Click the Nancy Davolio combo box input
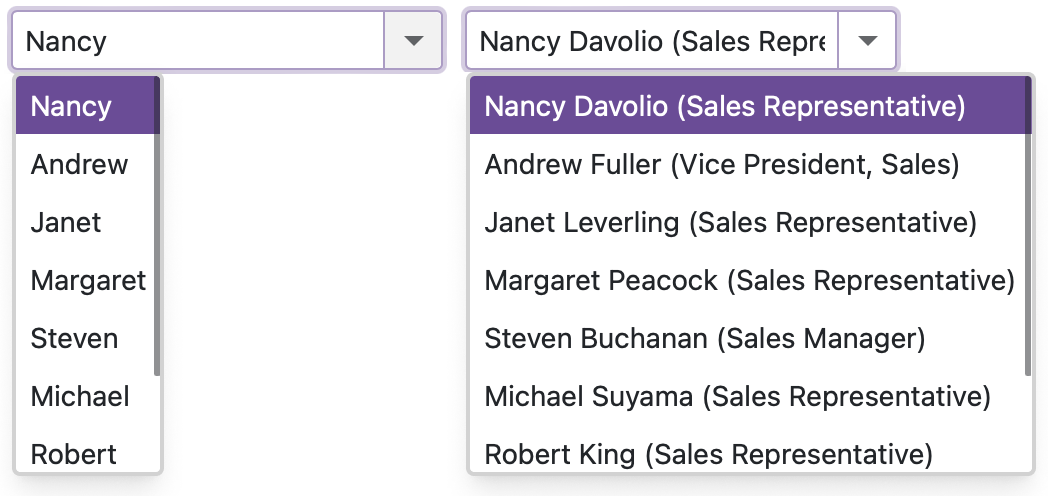The image size is (1048, 496). pyautogui.click(x=652, y=41)
